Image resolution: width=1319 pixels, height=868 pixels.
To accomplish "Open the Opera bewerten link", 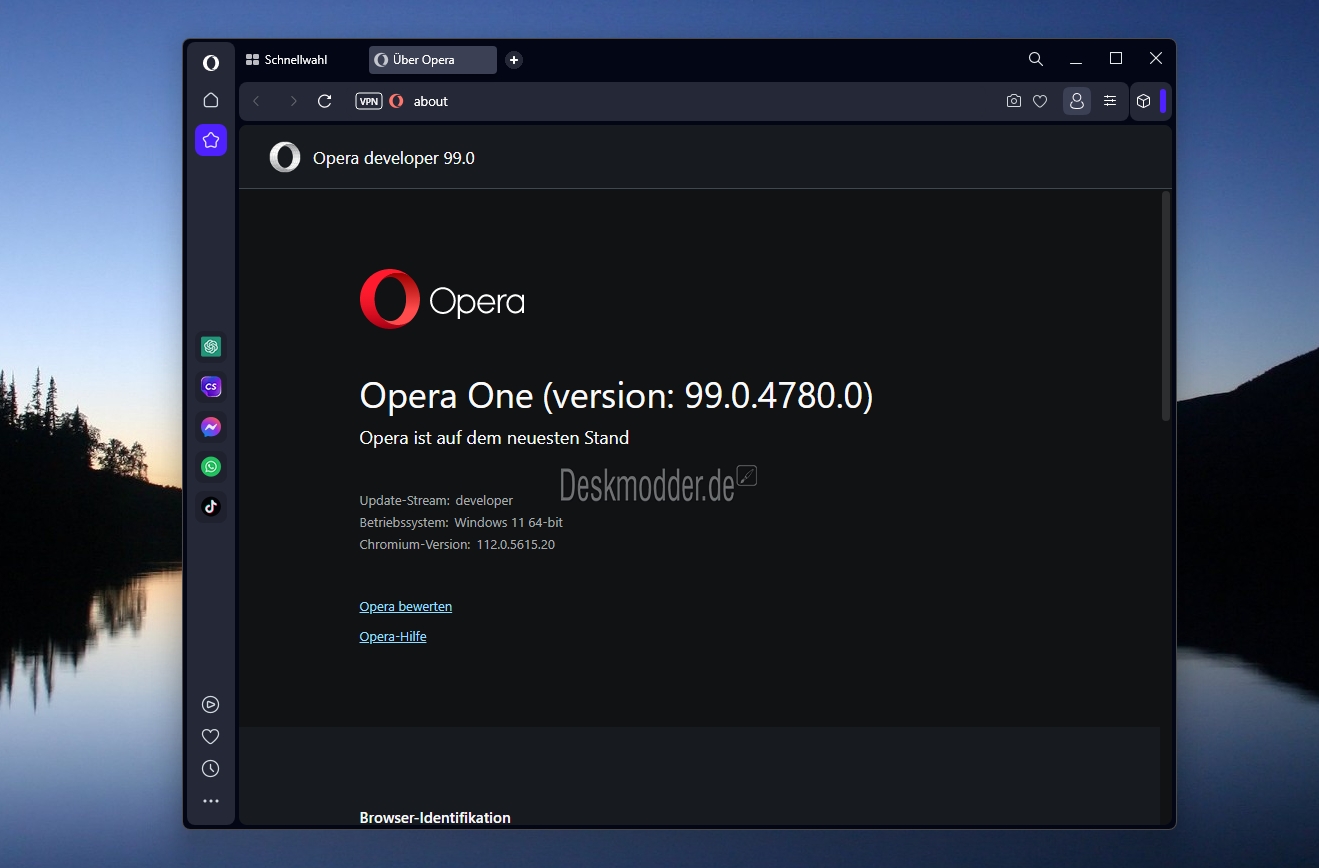I will point(405,606).
